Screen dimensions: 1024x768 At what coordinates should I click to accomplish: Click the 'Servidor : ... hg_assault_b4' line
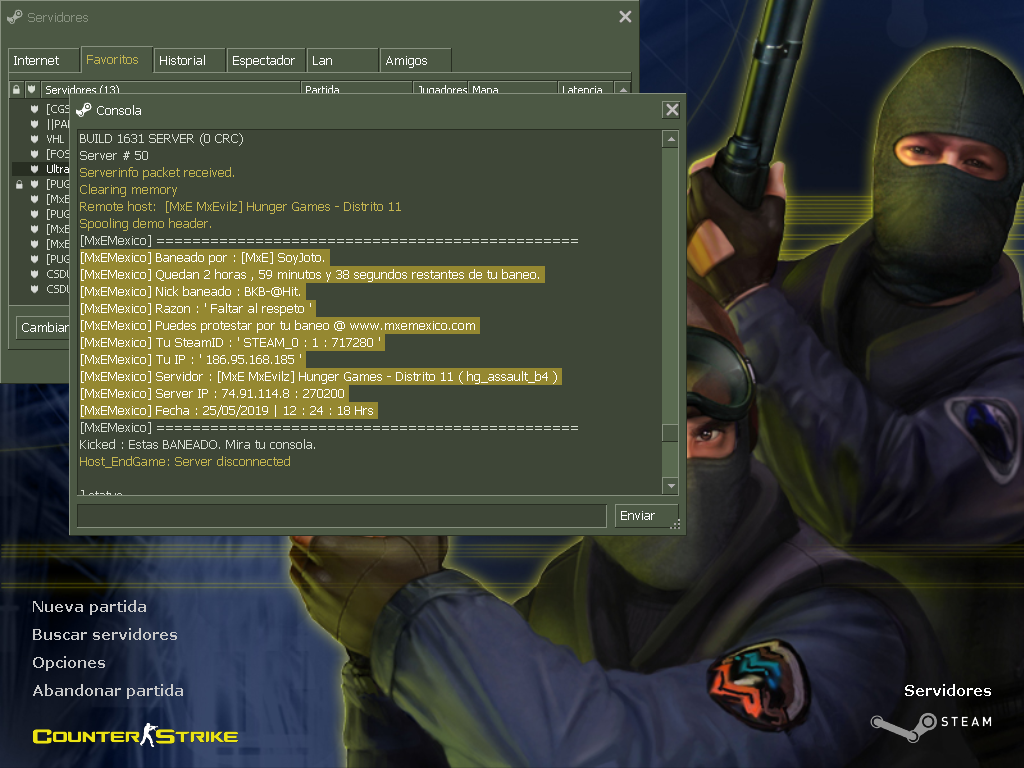pos(319,376)
